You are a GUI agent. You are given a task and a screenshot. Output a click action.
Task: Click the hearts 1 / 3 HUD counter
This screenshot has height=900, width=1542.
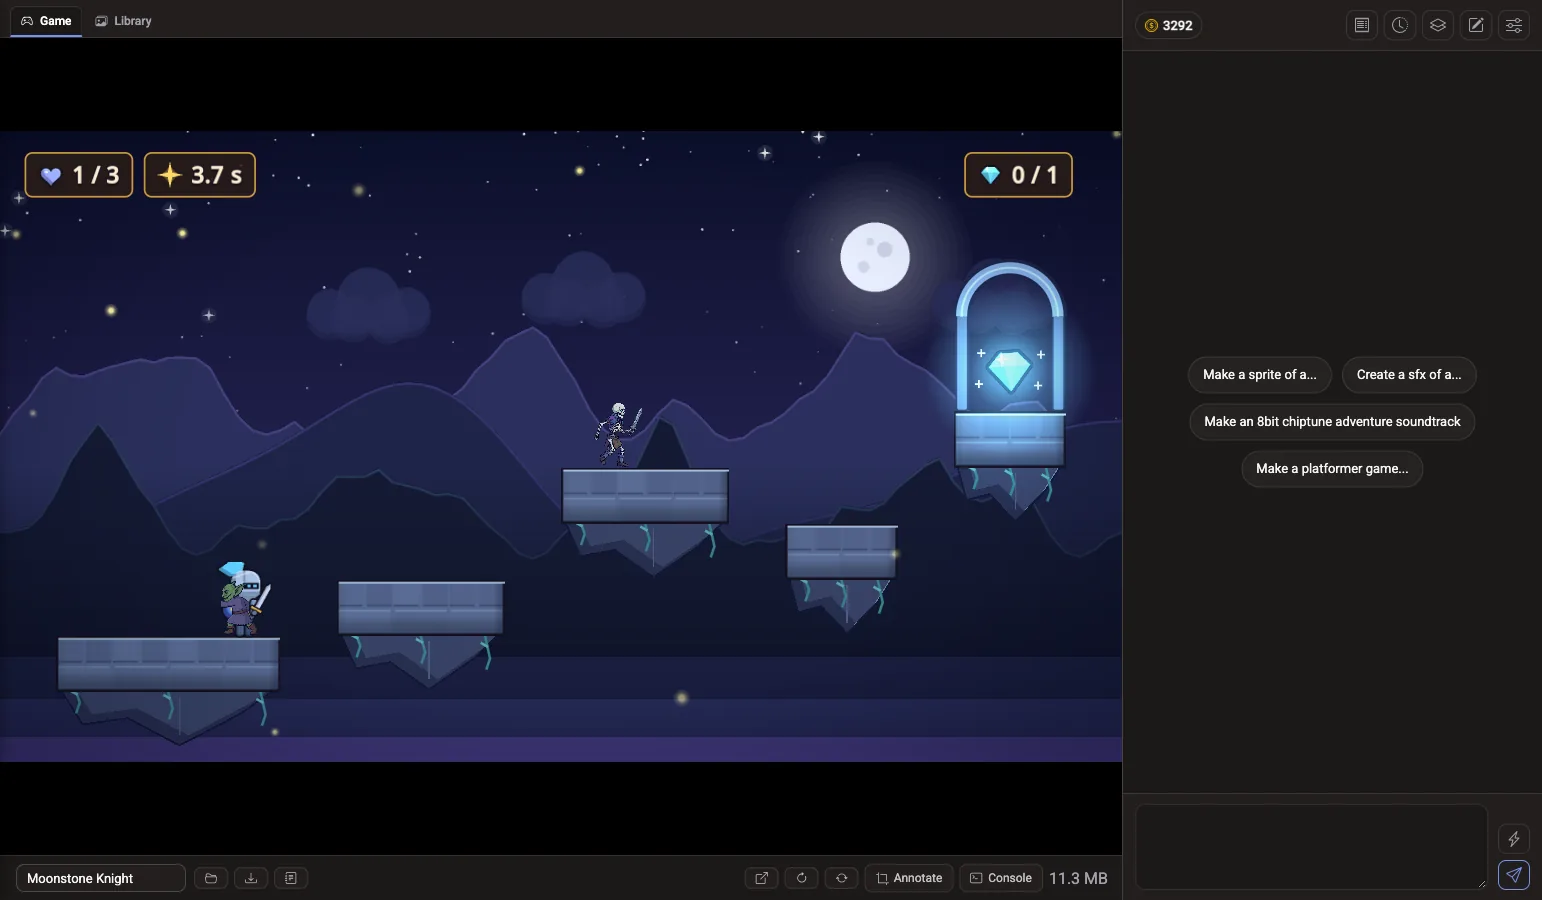pyautogui.click(x=79, y=175)
